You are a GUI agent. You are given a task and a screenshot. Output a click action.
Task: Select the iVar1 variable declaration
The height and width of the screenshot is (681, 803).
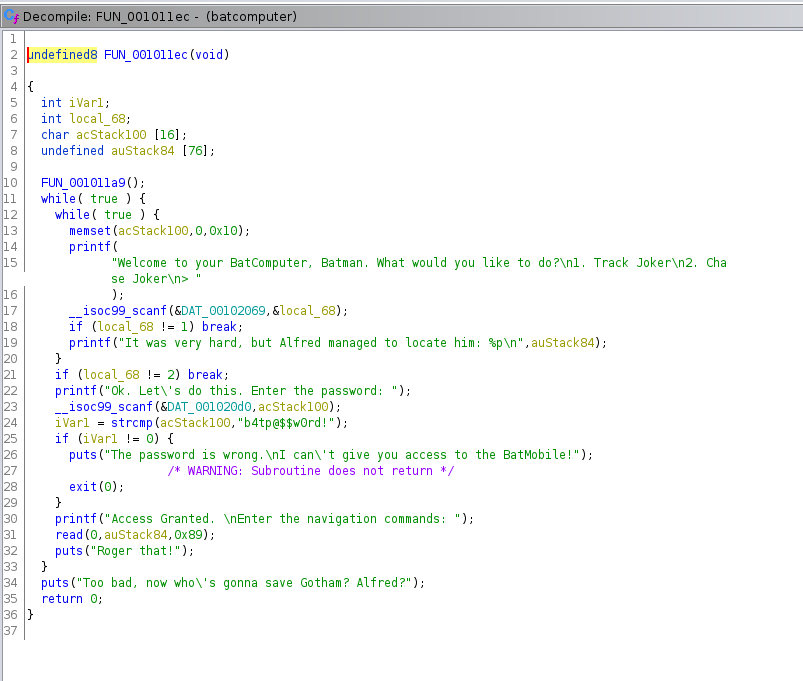tap(89, 102)
